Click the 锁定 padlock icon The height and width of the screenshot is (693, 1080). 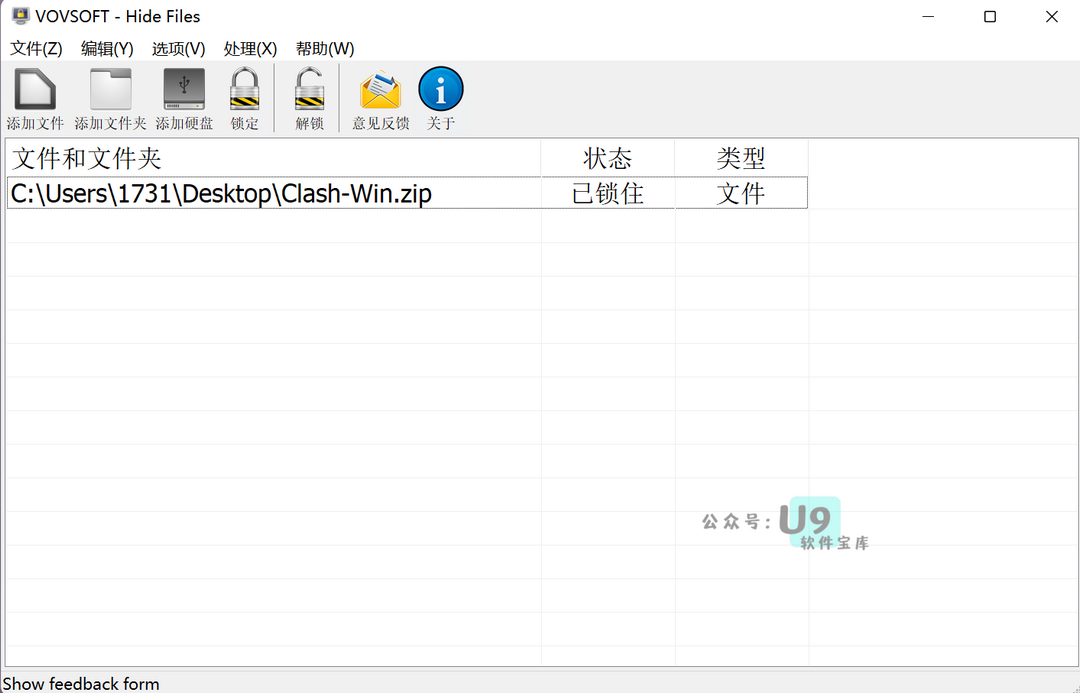[x=245, y=89]
